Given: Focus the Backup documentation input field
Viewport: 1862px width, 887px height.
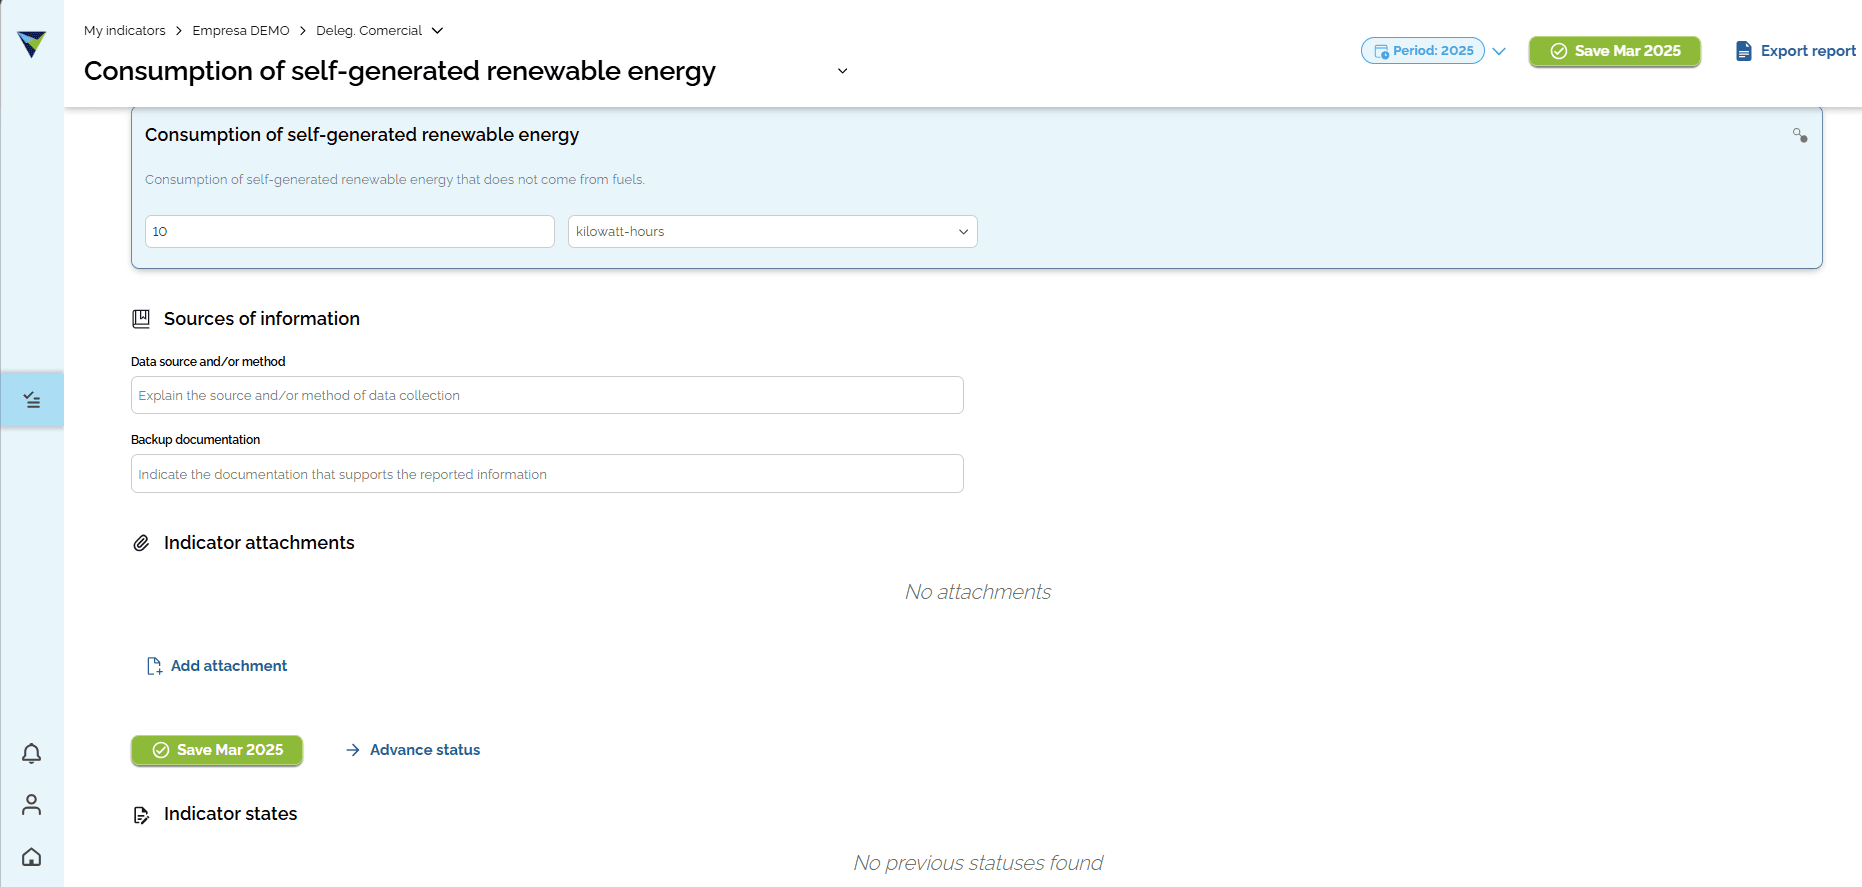Looking at the screenshot, I should pos(547,474).
